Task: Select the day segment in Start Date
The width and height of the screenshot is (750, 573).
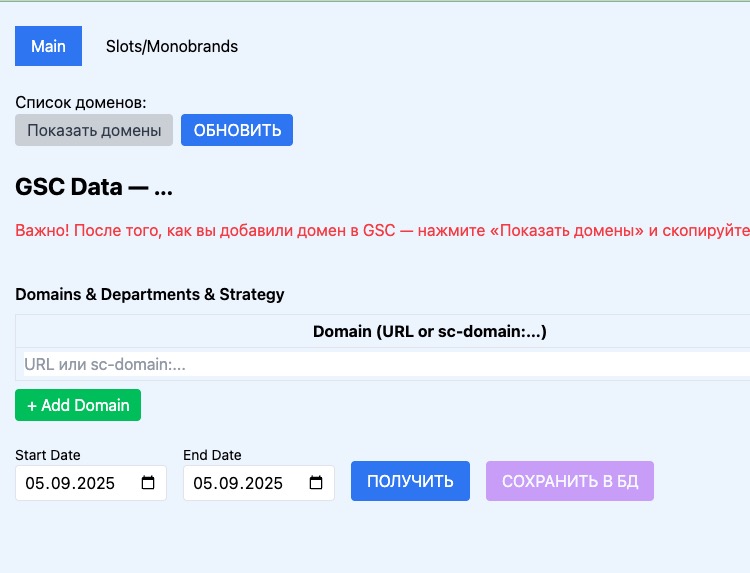Action: [x=34, y=483]
